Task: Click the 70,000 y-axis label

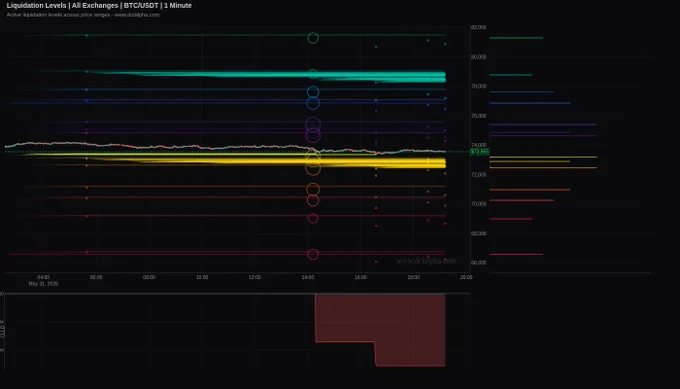Action: [x=479, y=204]
